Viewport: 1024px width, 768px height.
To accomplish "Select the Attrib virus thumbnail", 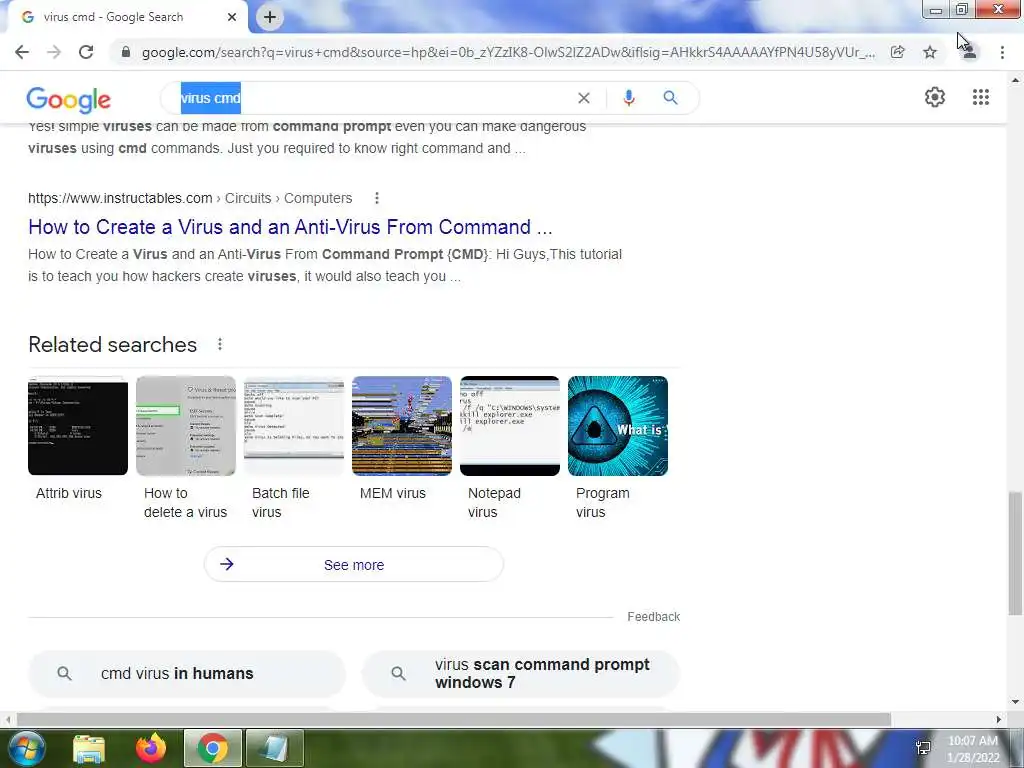I will click(78, 426).
